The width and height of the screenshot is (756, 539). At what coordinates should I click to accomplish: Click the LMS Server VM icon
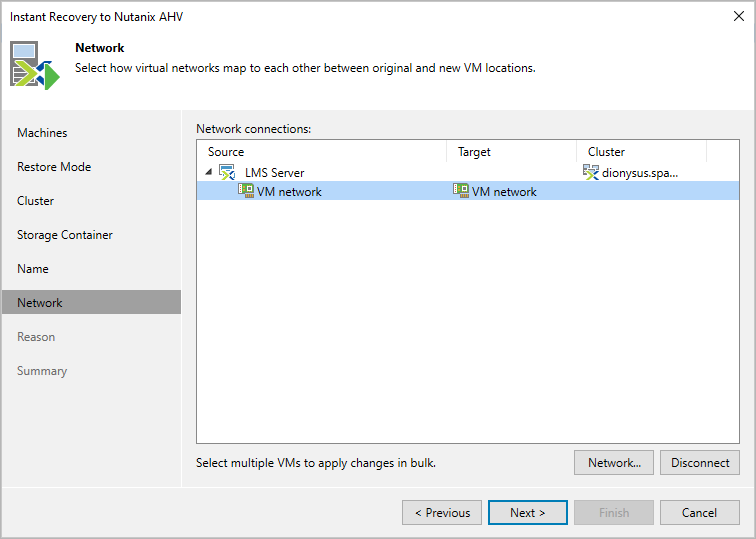pyautogui.click(x=227, y=172)
